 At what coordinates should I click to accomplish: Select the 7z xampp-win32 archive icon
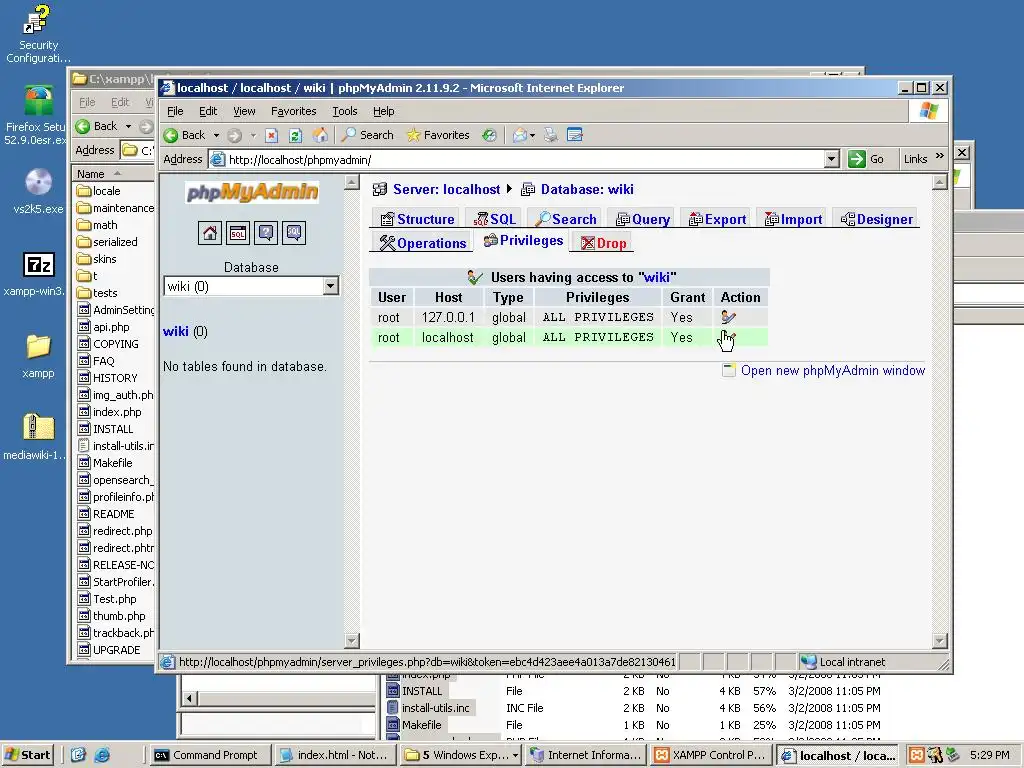point(38,274)
